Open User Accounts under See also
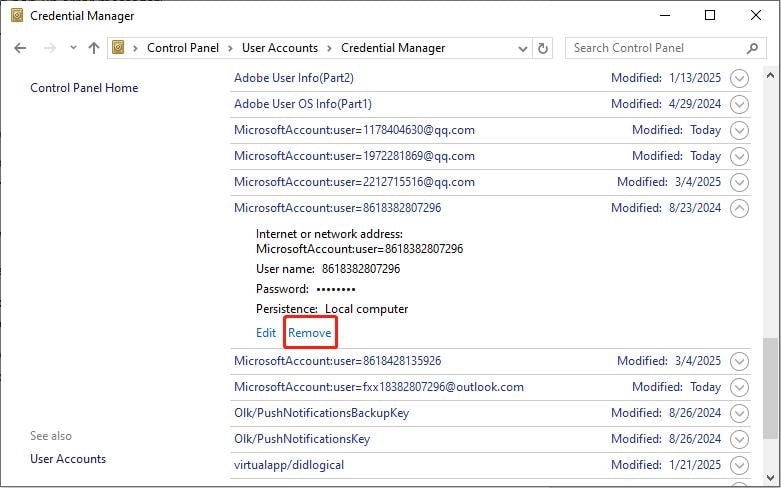This screenshot has width=781, height=488. click(68, 459)
